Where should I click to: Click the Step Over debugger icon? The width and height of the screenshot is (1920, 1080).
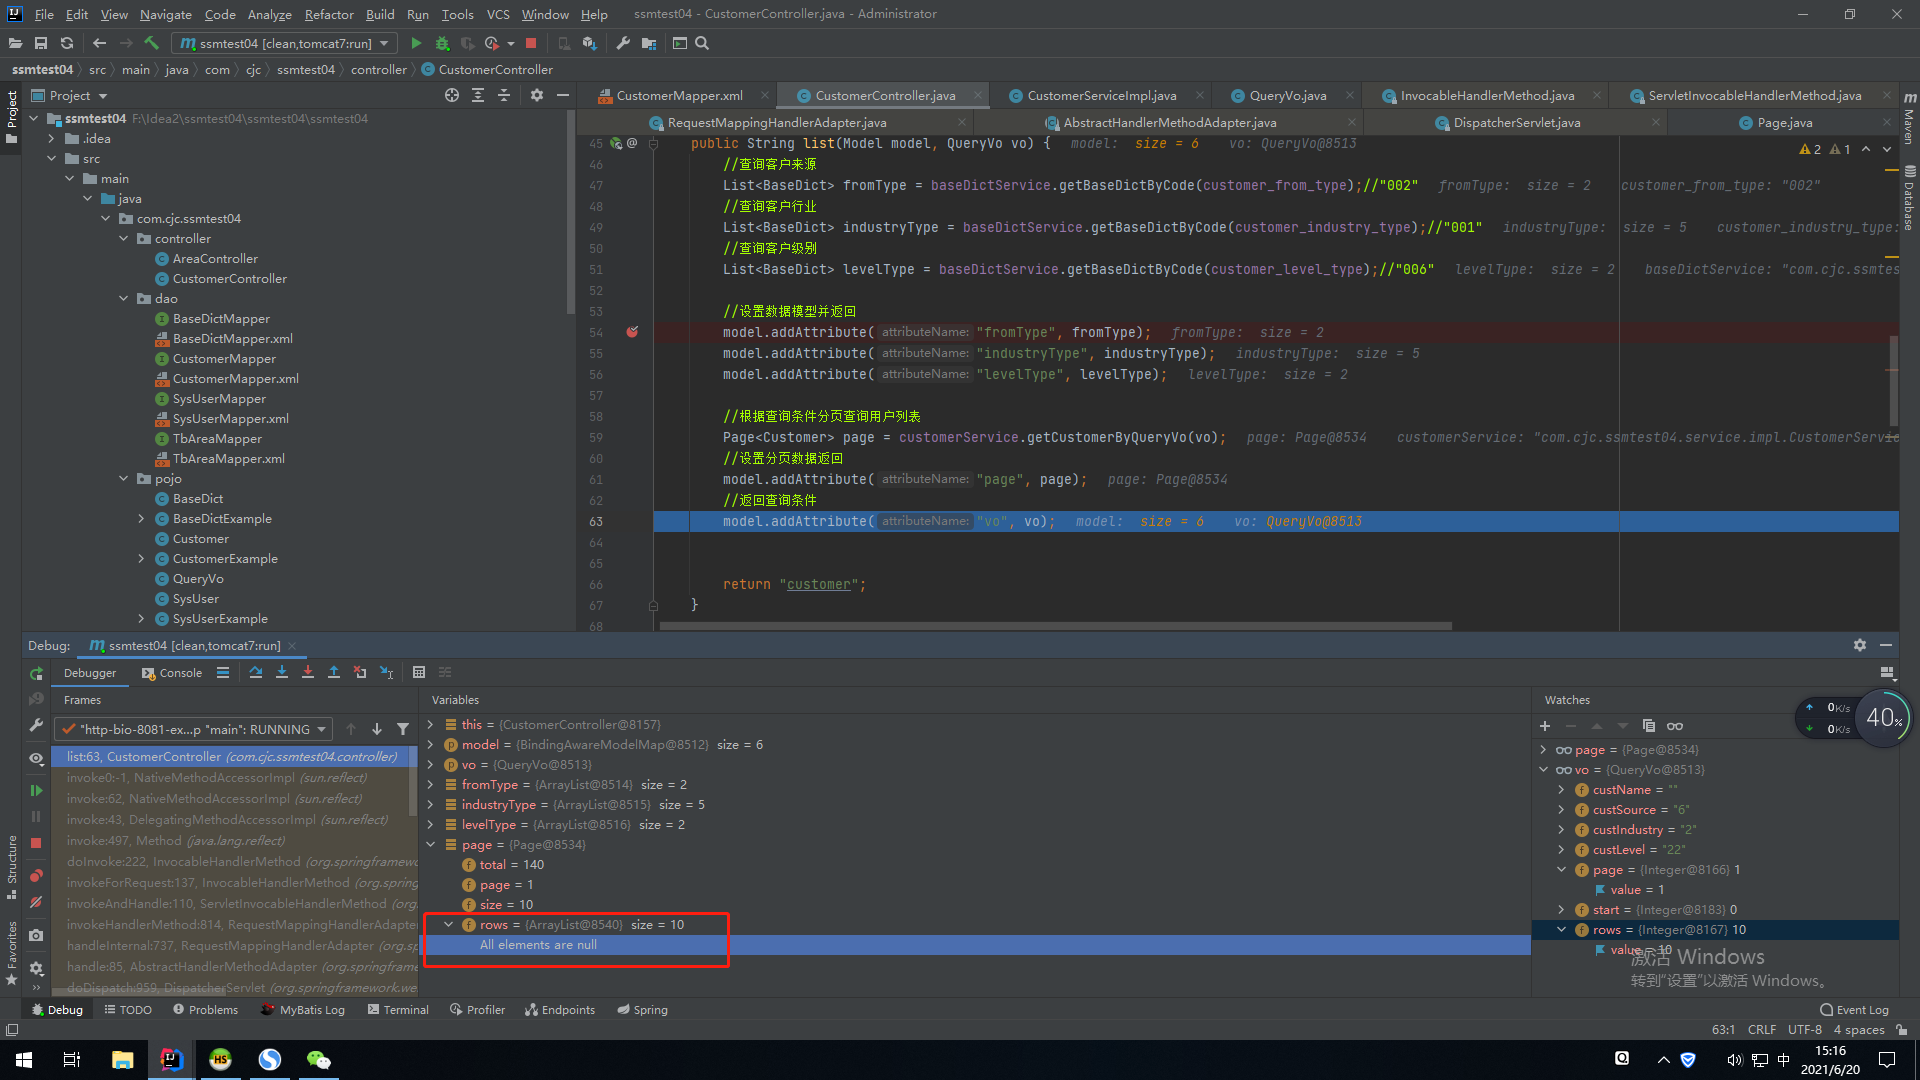click(256, 673)
